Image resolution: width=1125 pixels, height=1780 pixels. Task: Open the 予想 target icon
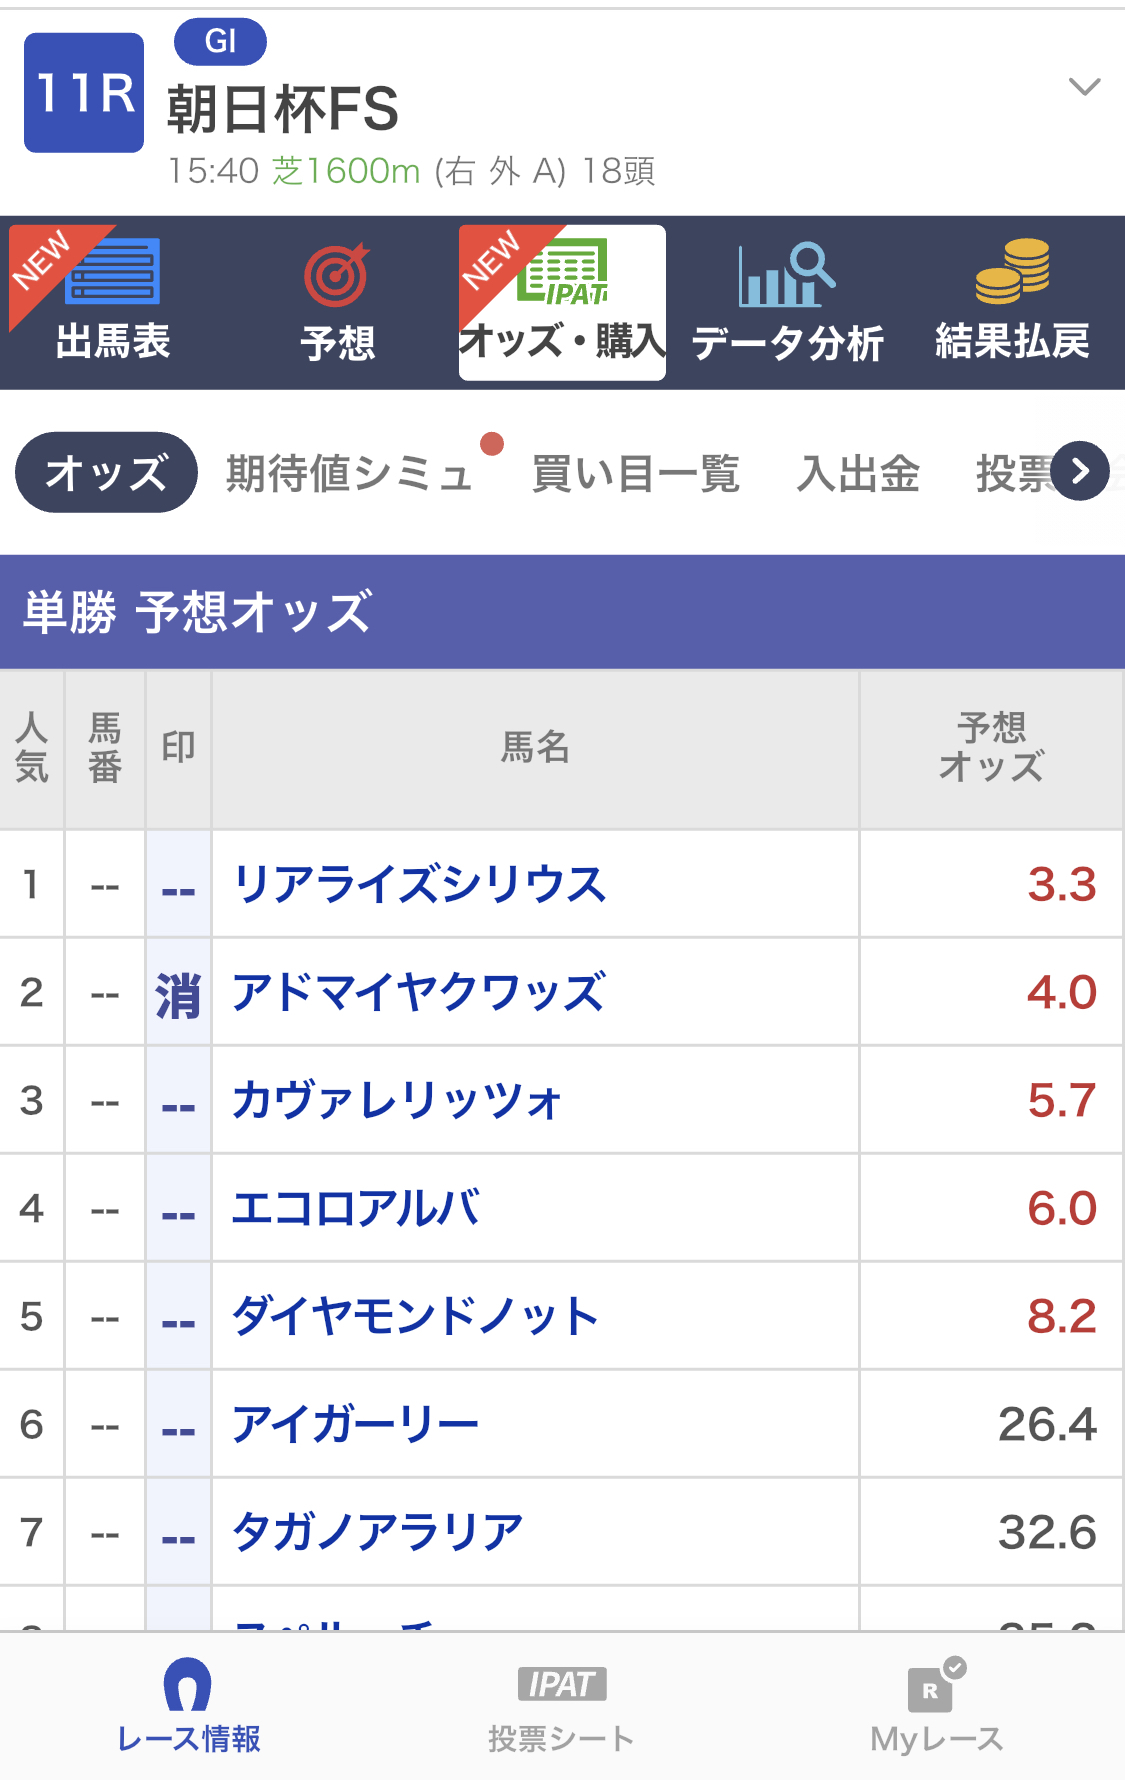coord(337,275)
